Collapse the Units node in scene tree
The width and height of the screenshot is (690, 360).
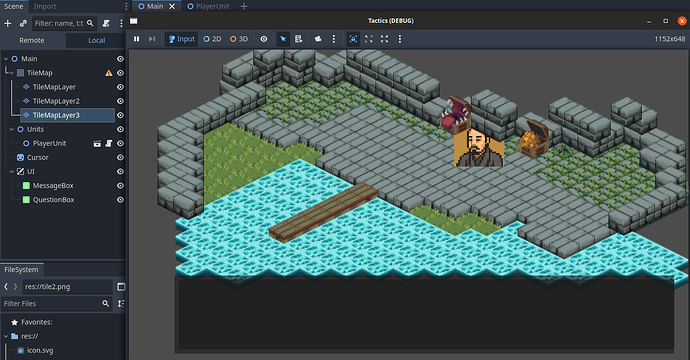pyautogui.click(x=12, y=129)
